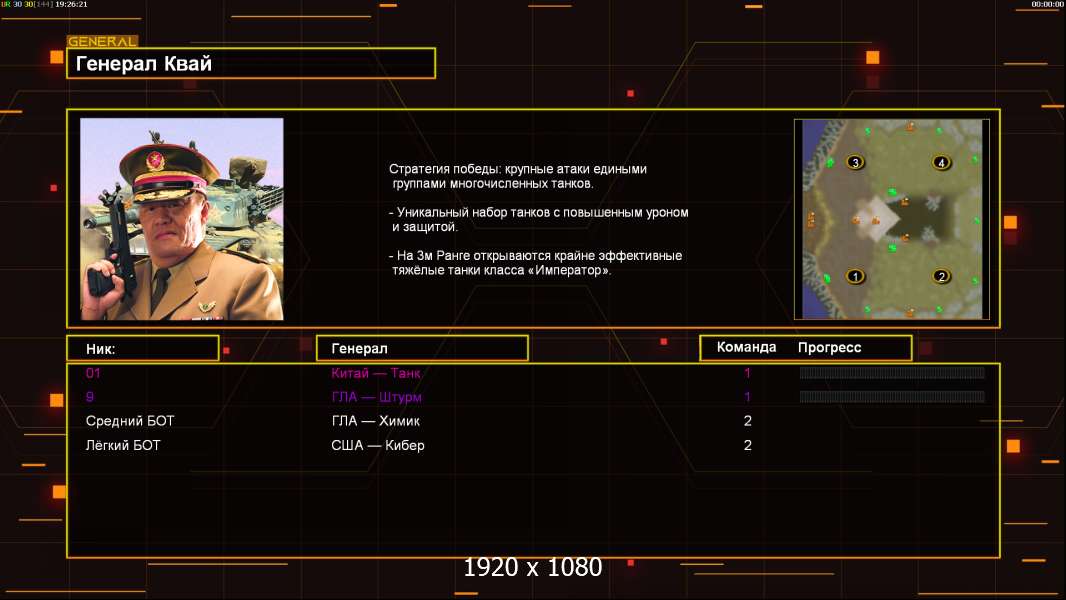Click the progress bar for player 9
The height and width of the screenshot is (600, 1066).
point(892,397)
